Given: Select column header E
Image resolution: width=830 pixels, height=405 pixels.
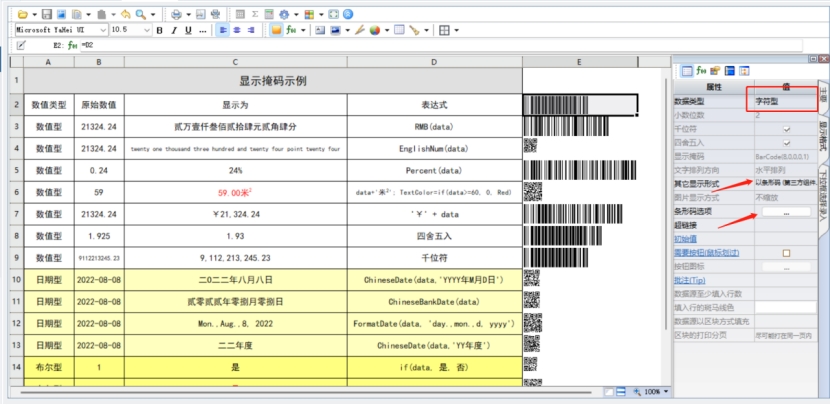Looking at the screenshot, I should 580,62.
